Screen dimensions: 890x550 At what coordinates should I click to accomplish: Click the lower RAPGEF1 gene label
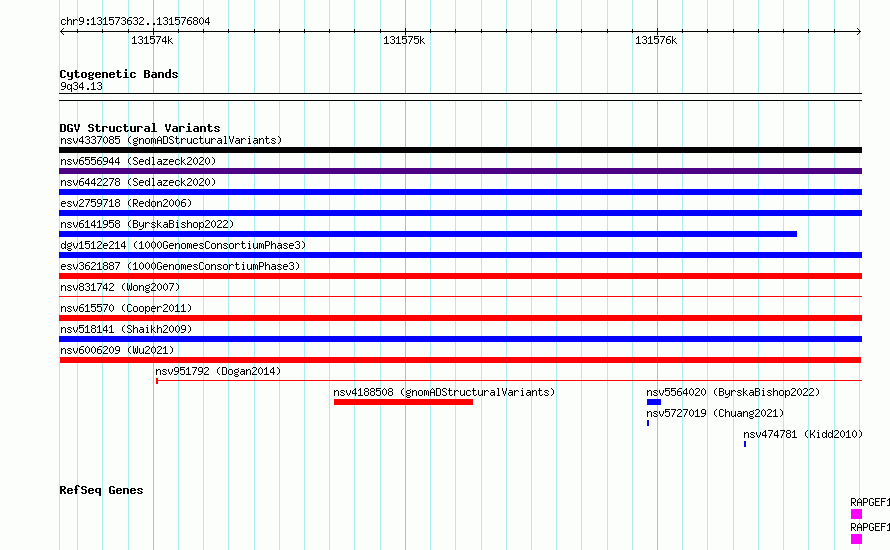[870, 527]
